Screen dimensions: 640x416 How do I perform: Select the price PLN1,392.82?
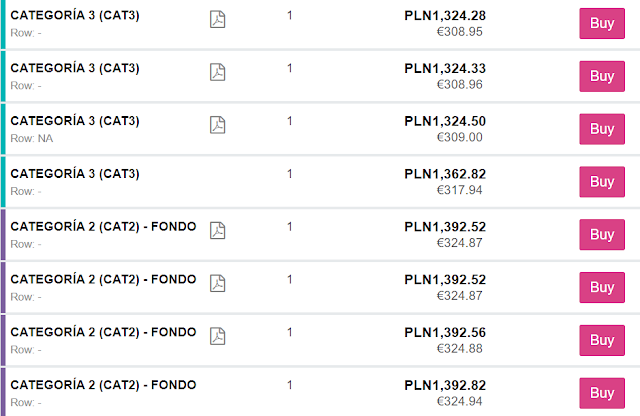tap(445, 385)
